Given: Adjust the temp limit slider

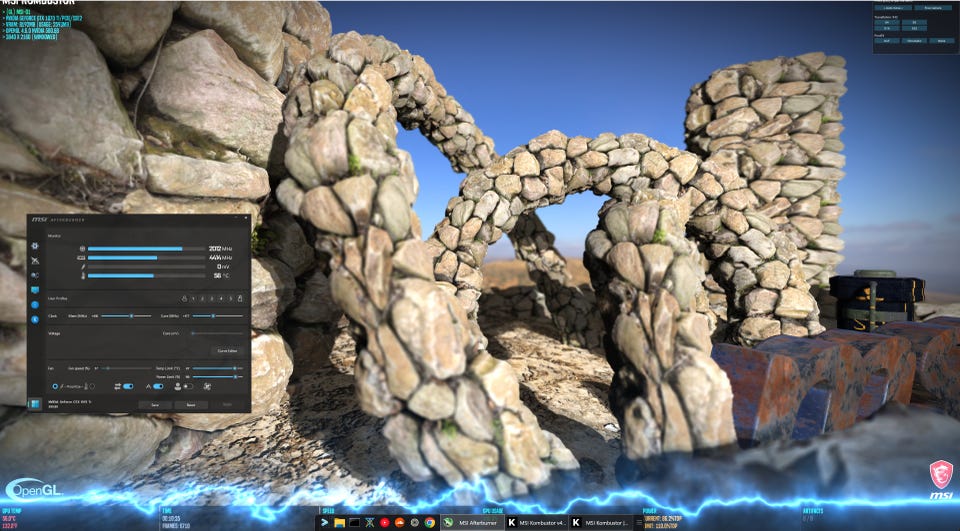Looking at the screenshot, I should tap(217, 368).
